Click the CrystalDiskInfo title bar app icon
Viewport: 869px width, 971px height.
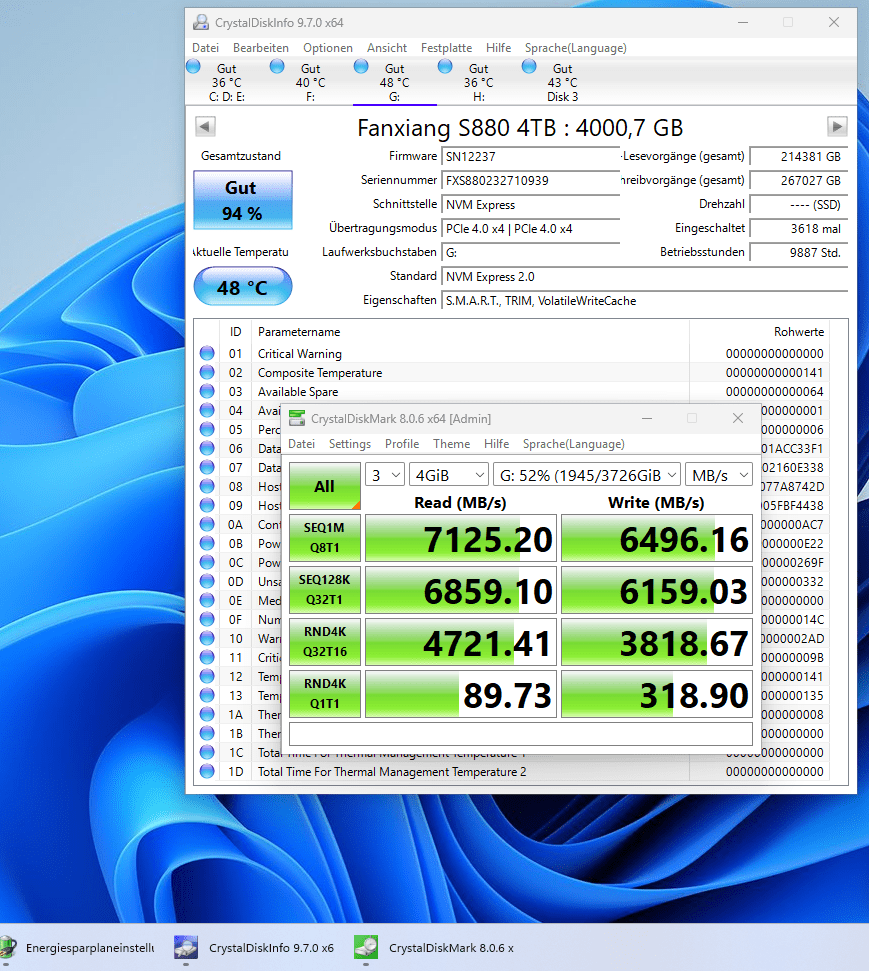201,22
